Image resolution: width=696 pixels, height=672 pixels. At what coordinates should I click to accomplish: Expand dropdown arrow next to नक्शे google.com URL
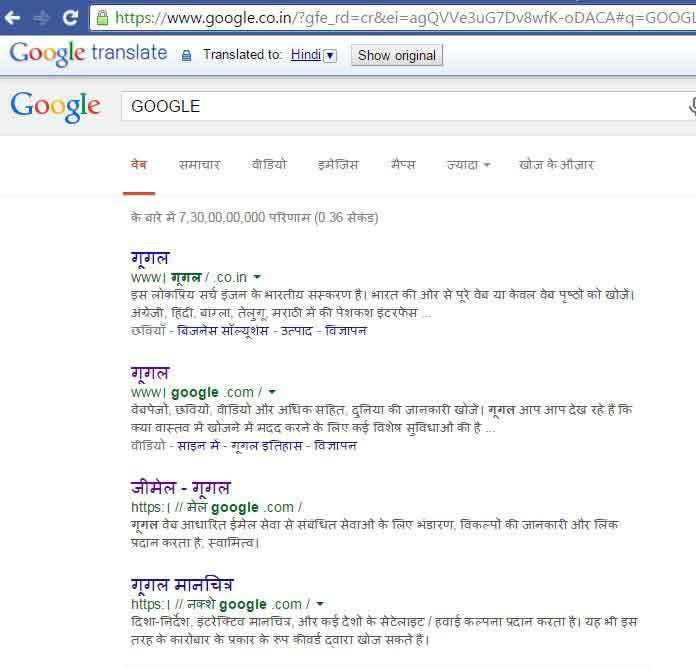pyautogui.click(x=320, y=604)
